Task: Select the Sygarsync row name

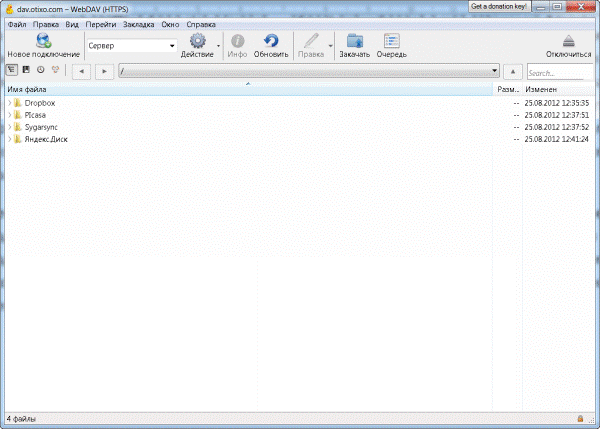Action: pyautogui.click(x=41, y=127)
